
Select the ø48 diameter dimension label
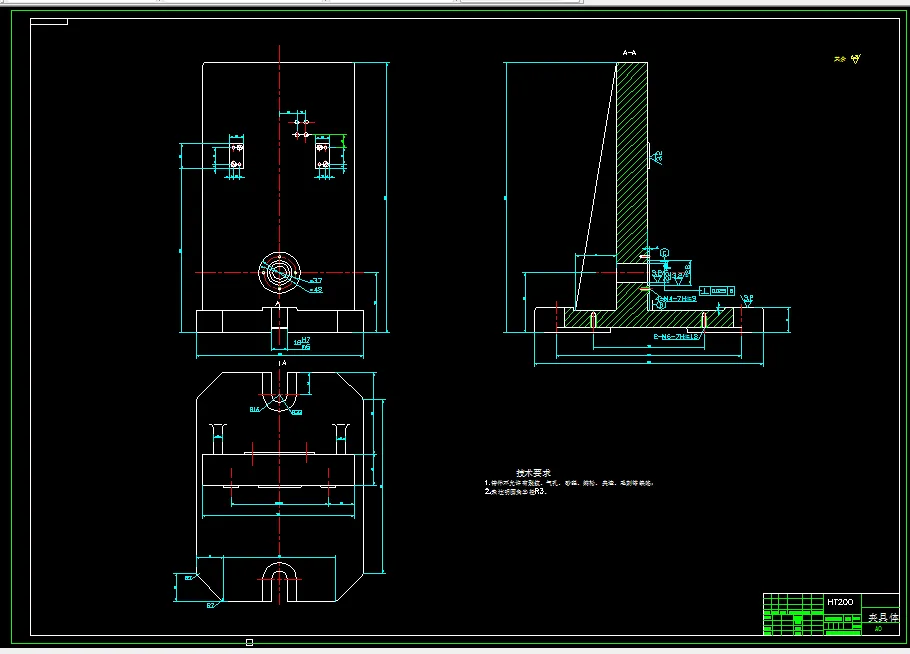pyautogui.click(x=316, y=290)
